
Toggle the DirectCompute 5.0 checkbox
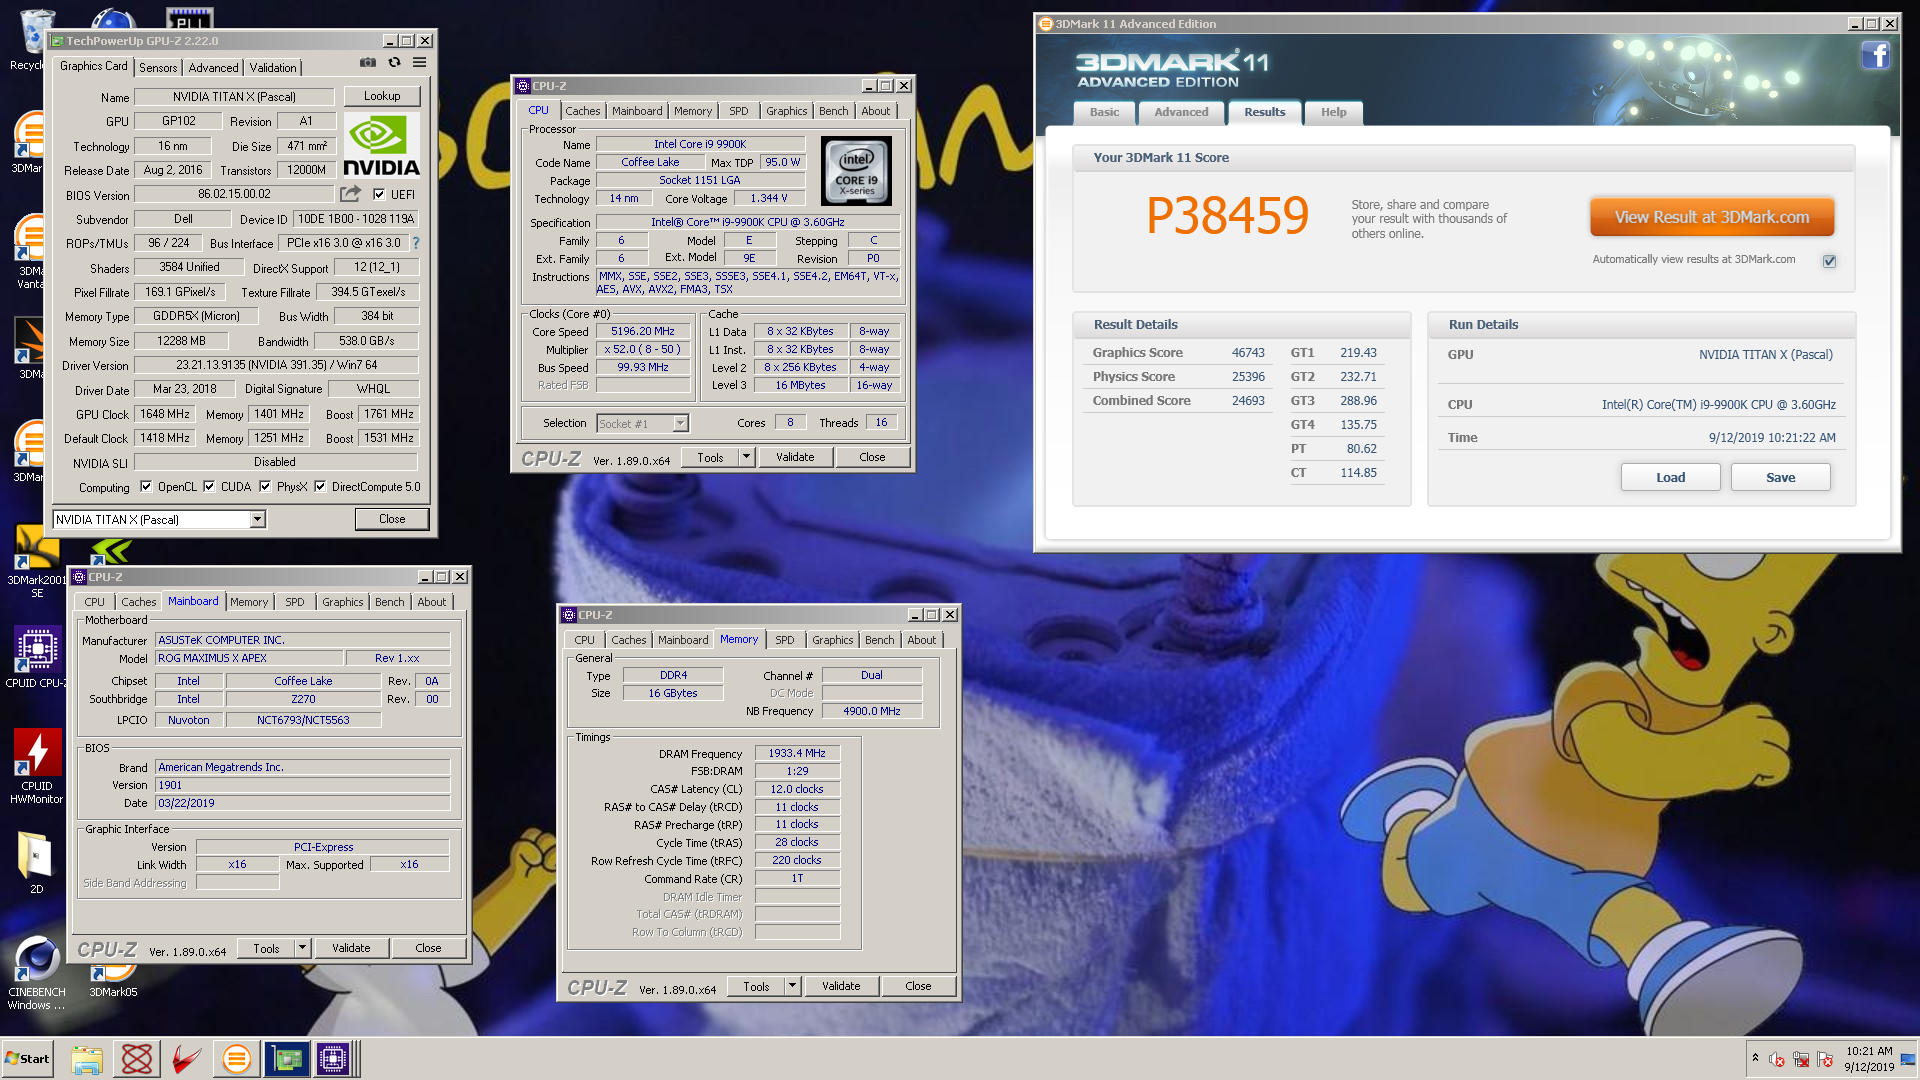(320, 487)
